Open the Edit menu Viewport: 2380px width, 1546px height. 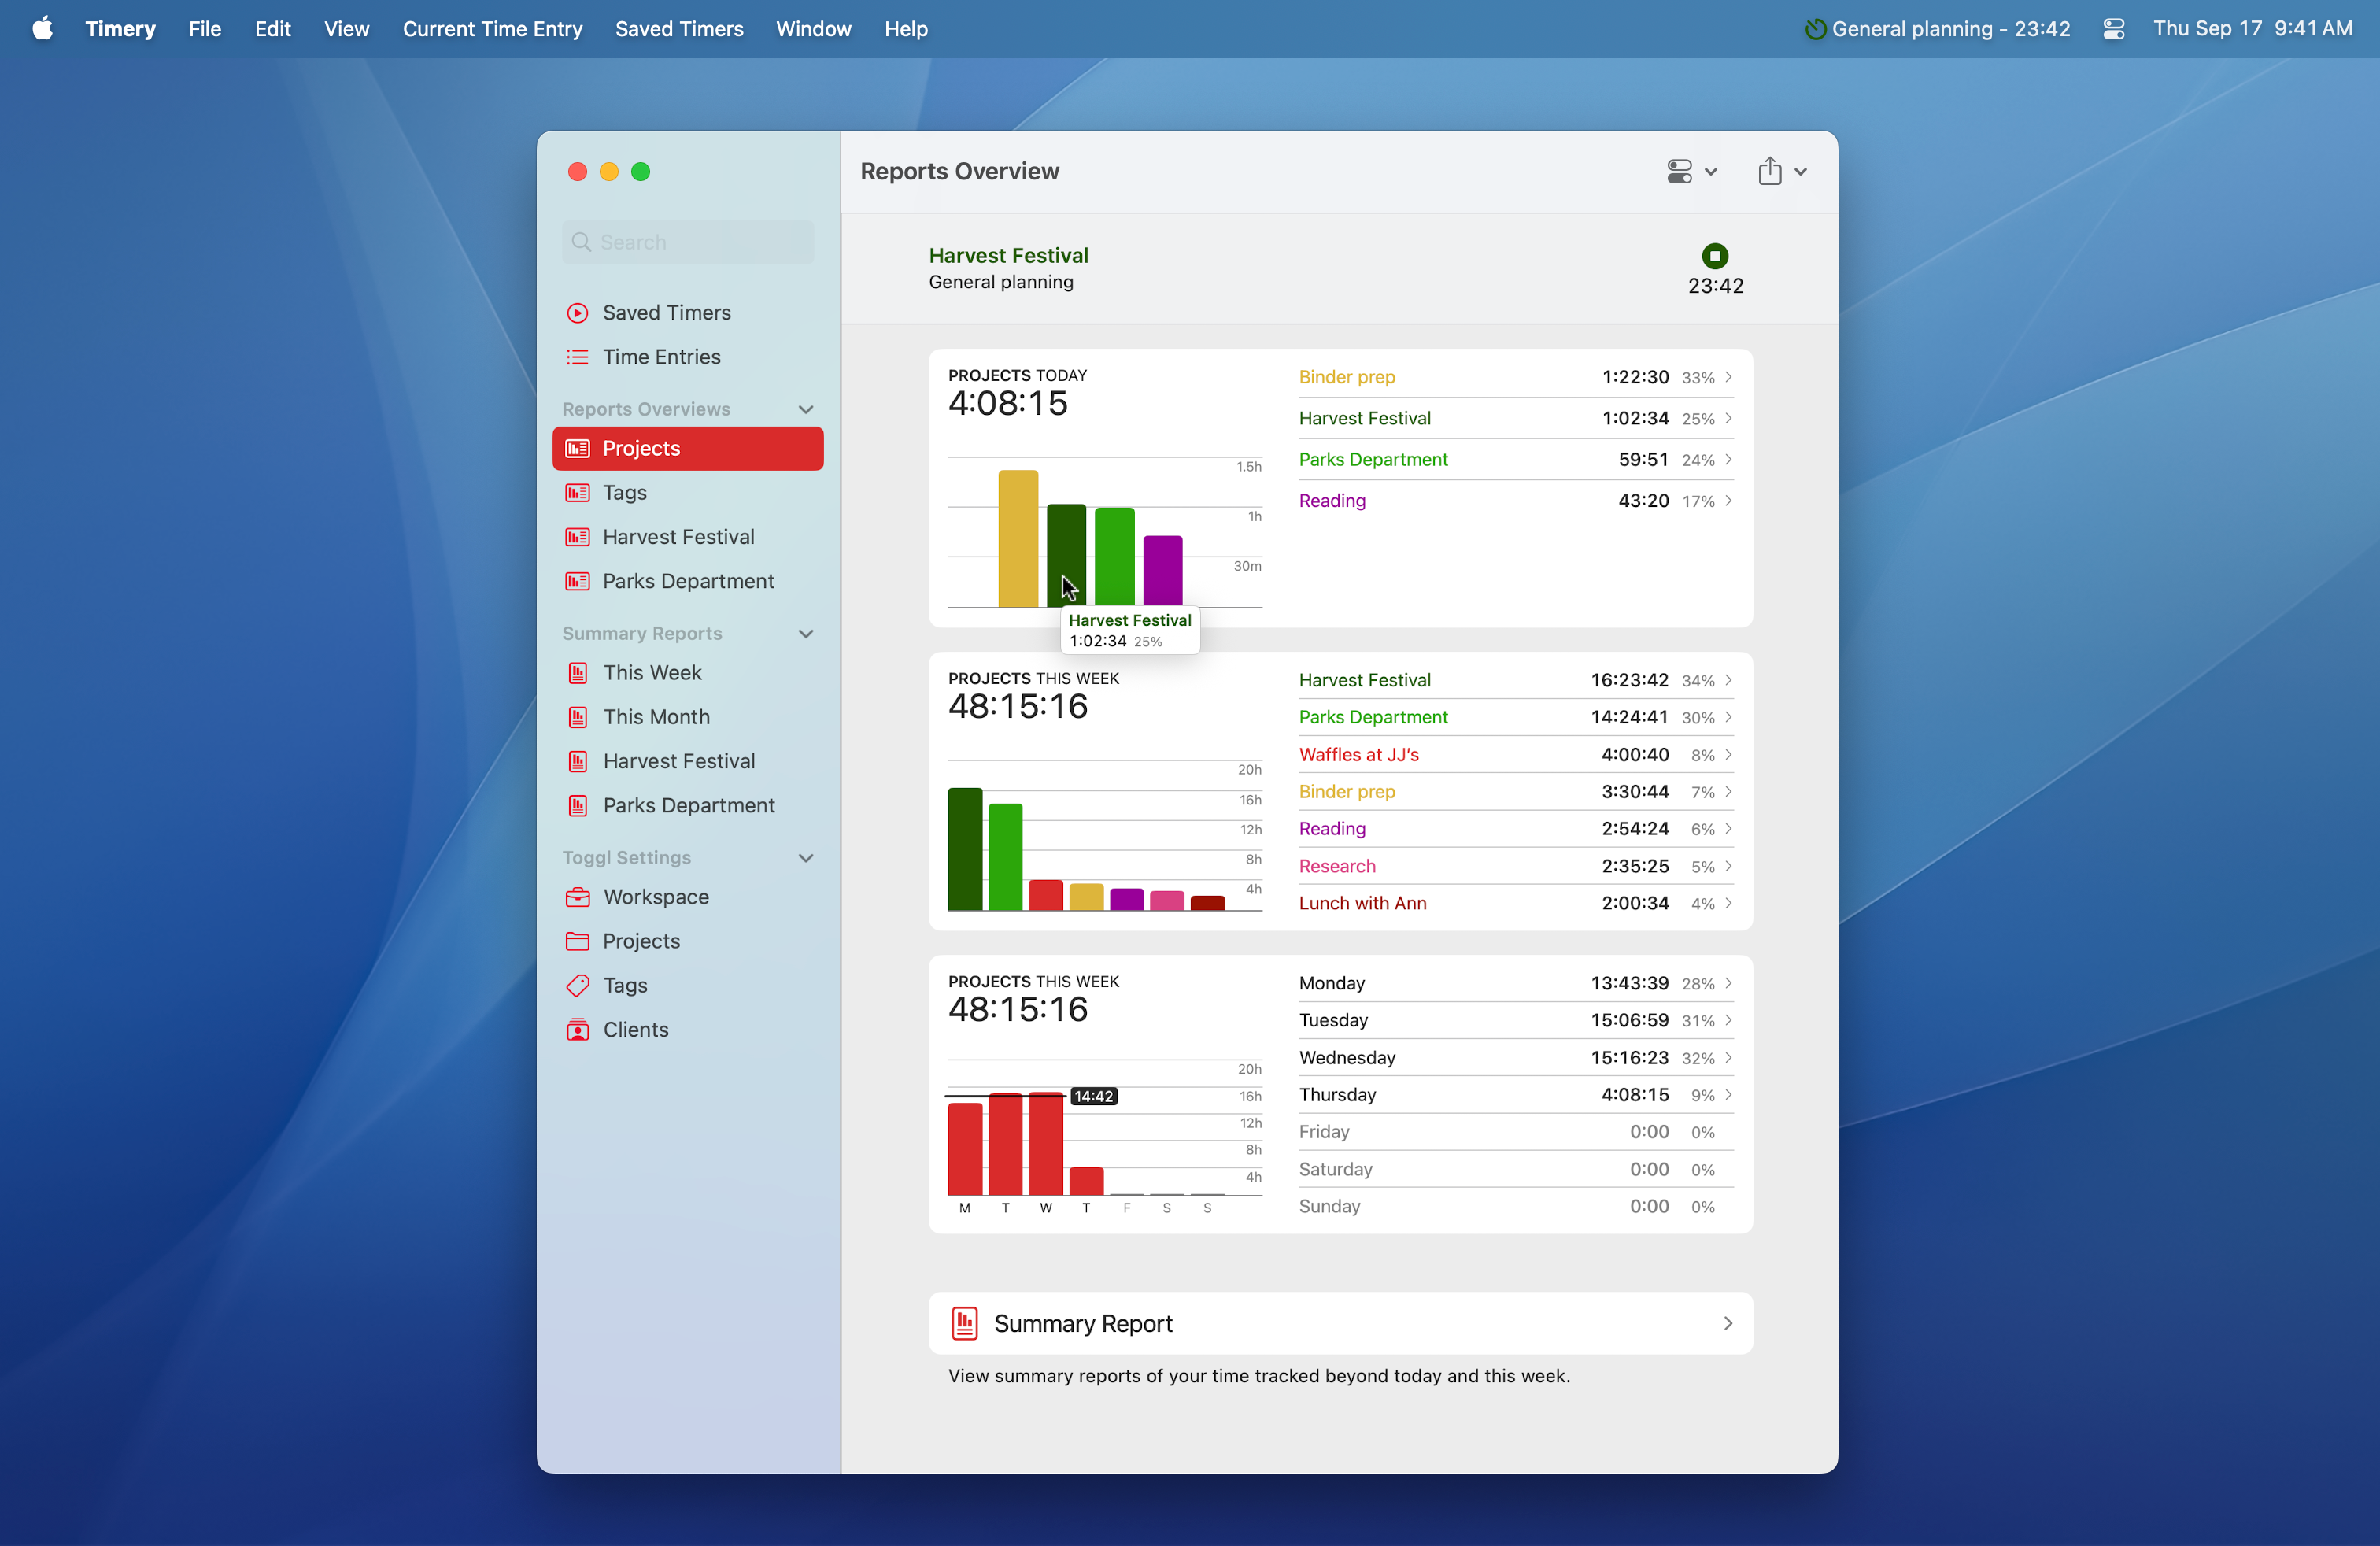click(x=272, y=29)
